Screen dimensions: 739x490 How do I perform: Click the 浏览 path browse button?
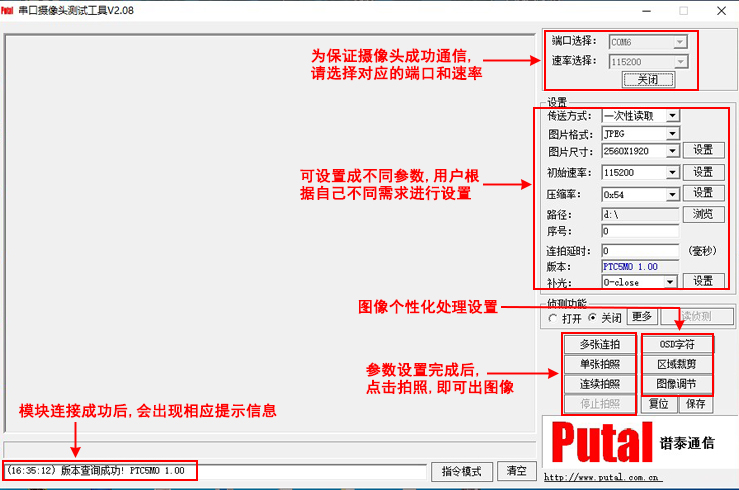coord(703,214)
